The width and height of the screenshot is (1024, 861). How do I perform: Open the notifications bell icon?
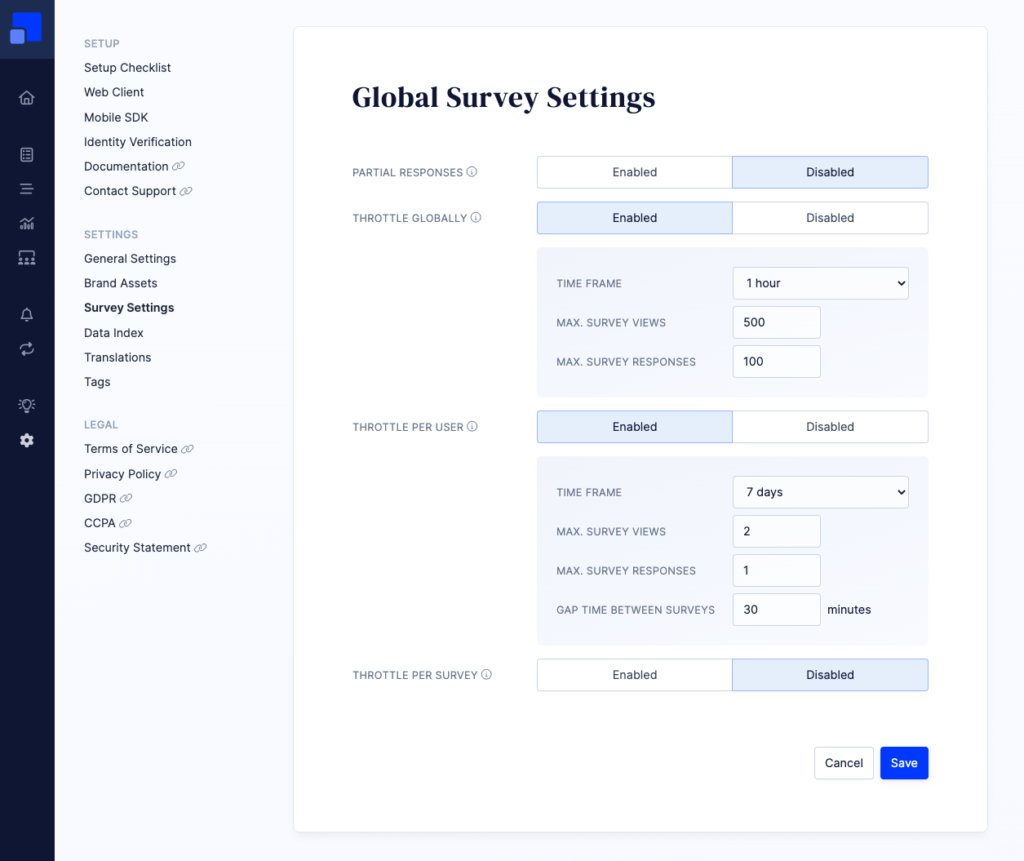pyautogui.click(x=27, y=315)
